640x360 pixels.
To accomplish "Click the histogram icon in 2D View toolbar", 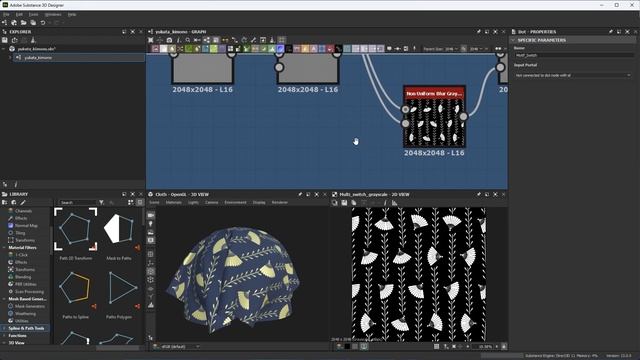I will pyautogui.click(x=395, y=202).
